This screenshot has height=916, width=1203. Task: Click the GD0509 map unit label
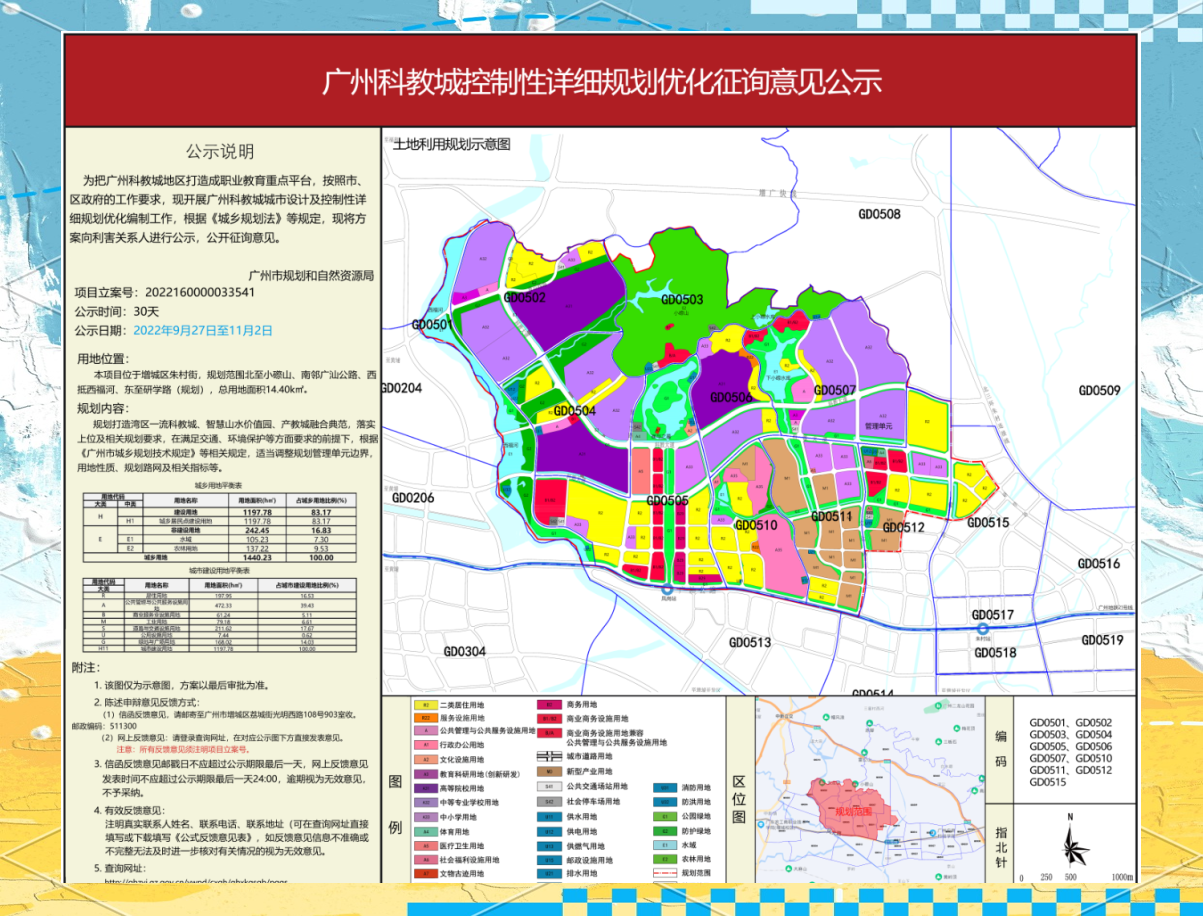coord(1099,391)
